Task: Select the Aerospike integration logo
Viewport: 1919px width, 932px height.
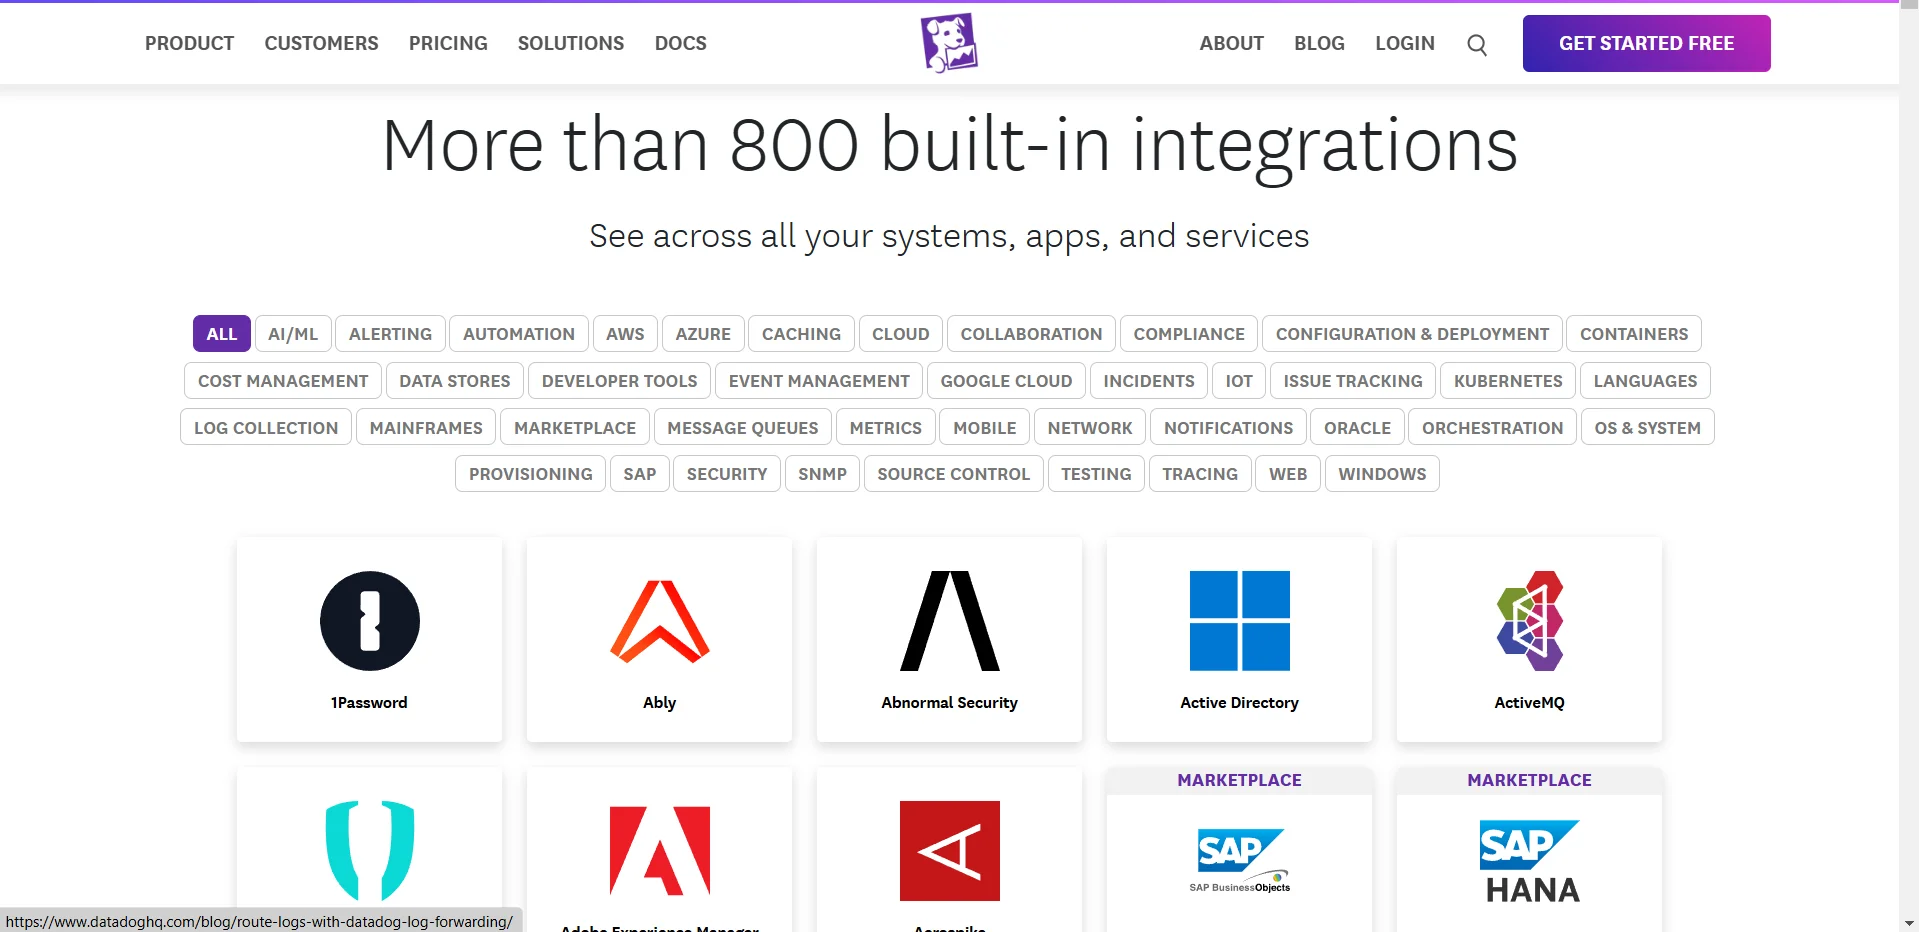Action: 948,852
